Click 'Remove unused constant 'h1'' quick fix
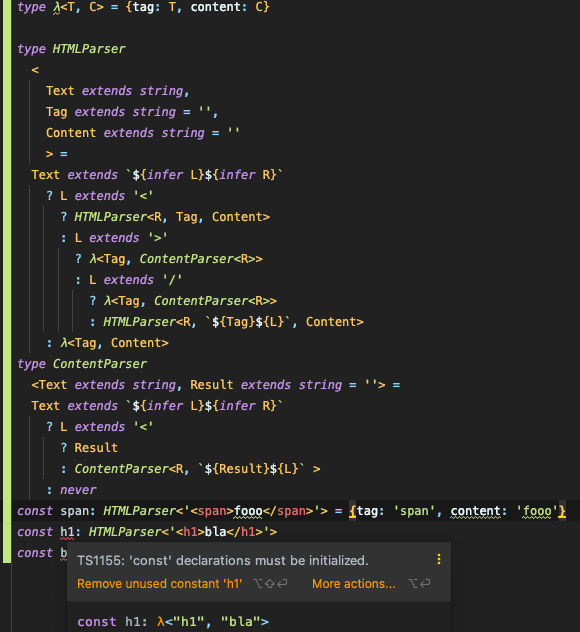 [160, 584]
